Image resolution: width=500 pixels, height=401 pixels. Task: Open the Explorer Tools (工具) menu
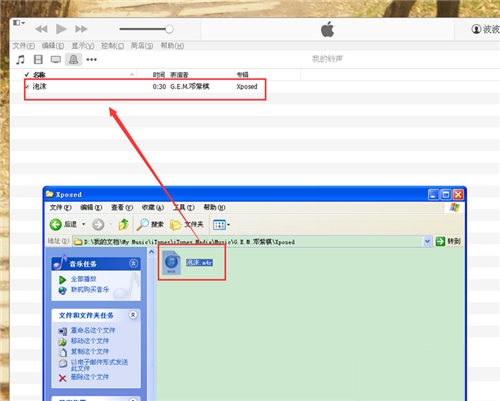[184, 207]
